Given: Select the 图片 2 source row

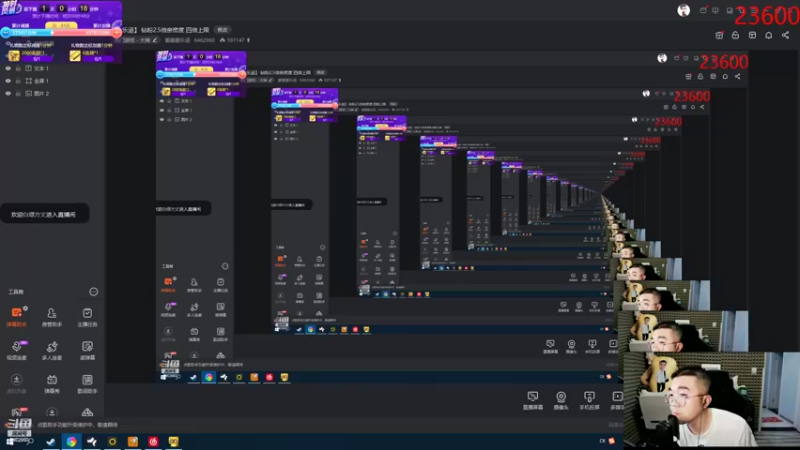Looking at the screenshot, I should pyautogui.click(x=53, y=93).
